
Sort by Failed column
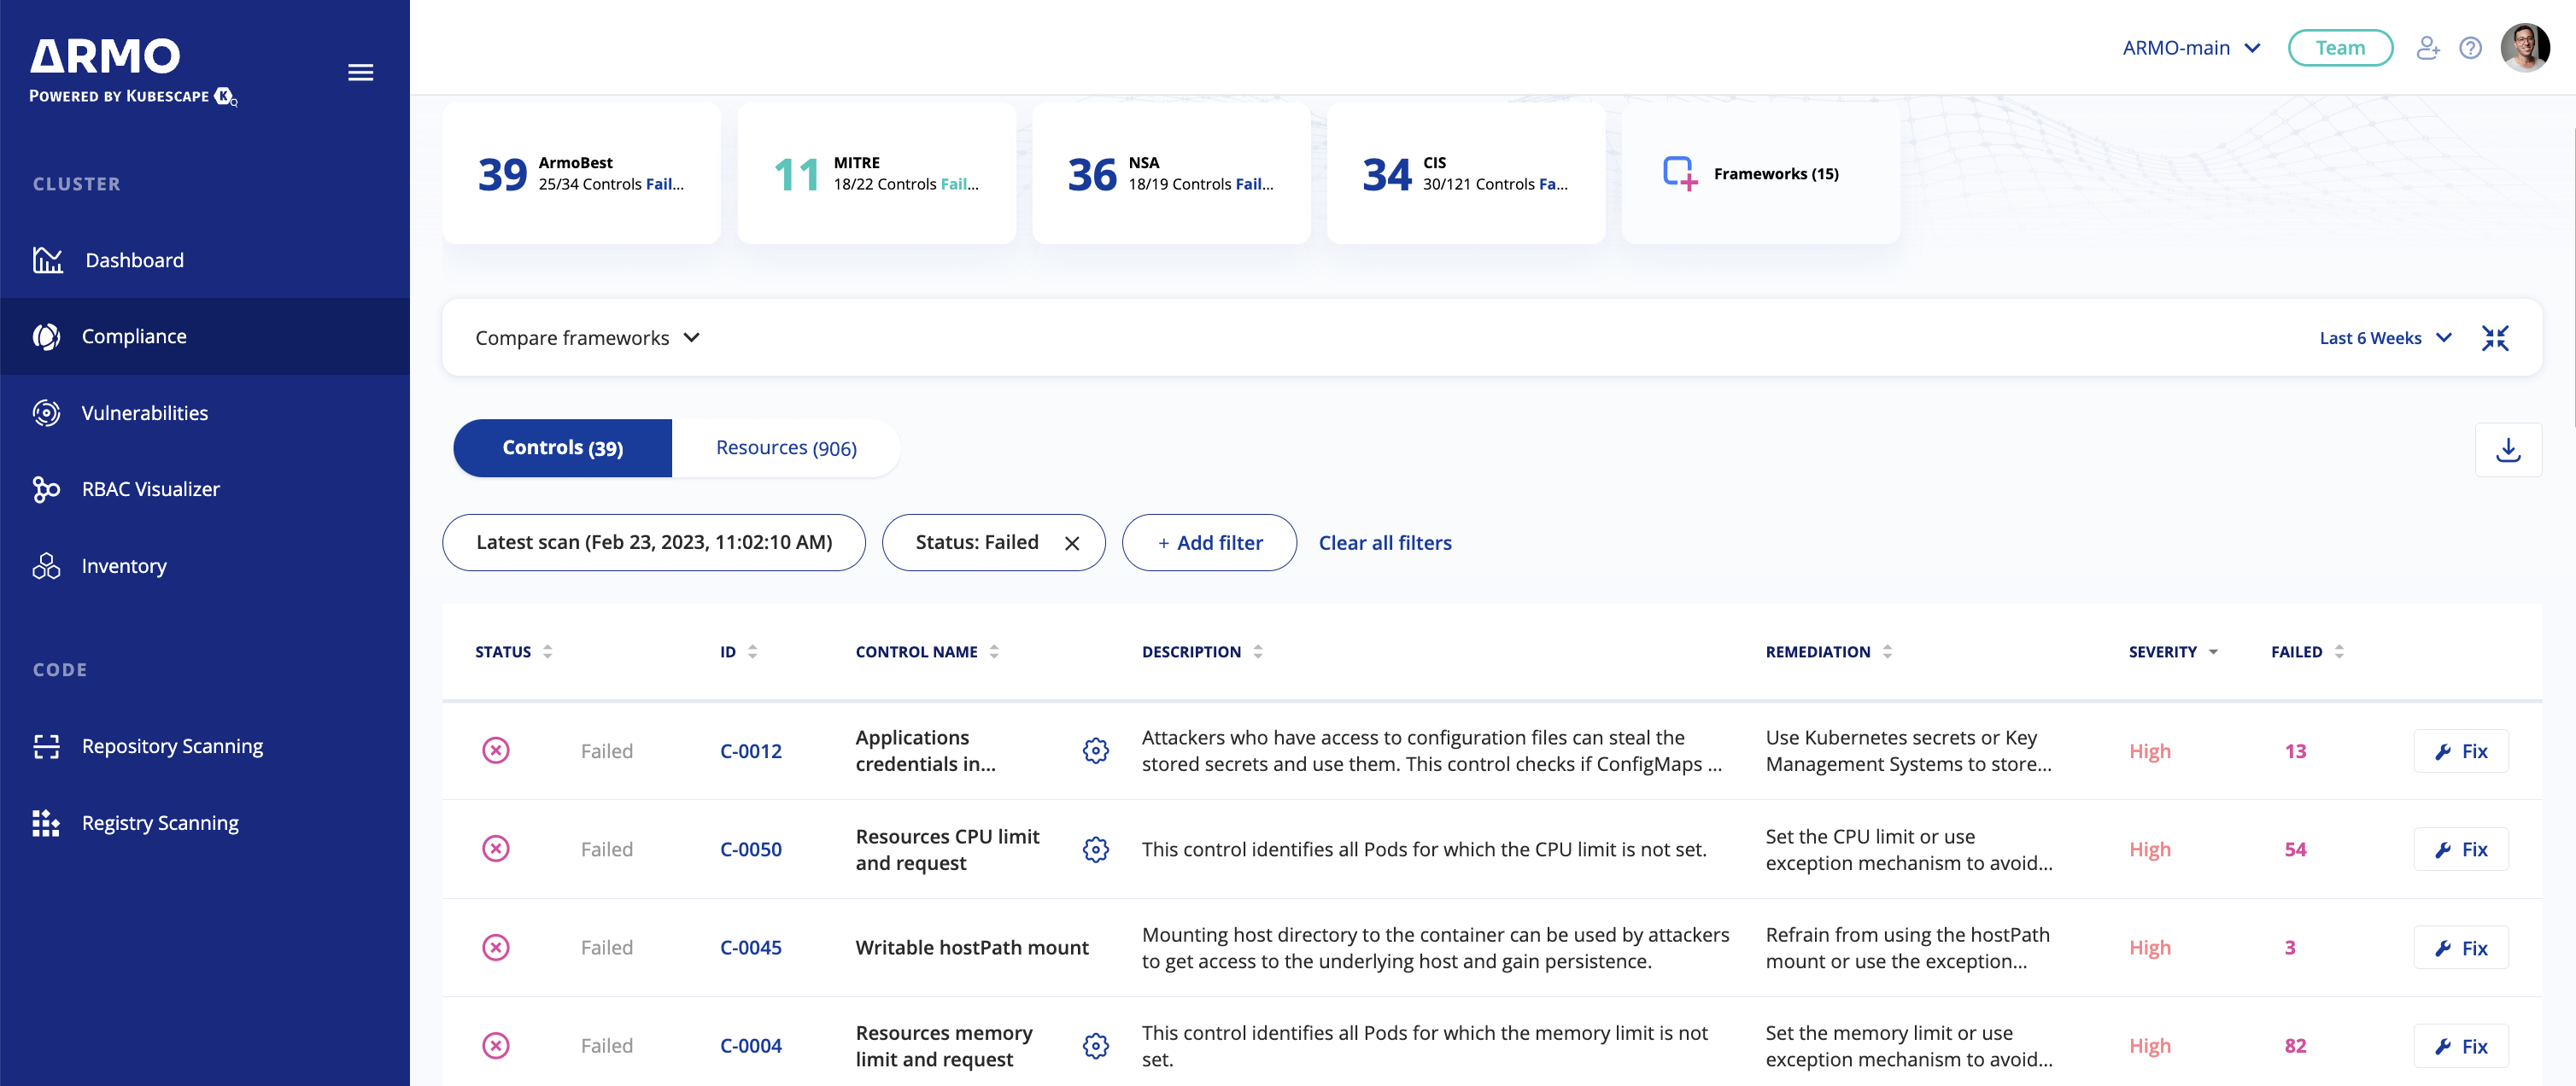pos(2307,652)
